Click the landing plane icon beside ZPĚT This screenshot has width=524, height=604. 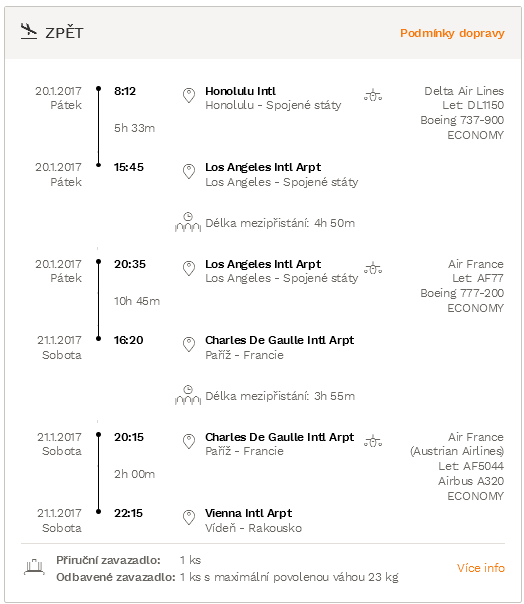(29, 31)
